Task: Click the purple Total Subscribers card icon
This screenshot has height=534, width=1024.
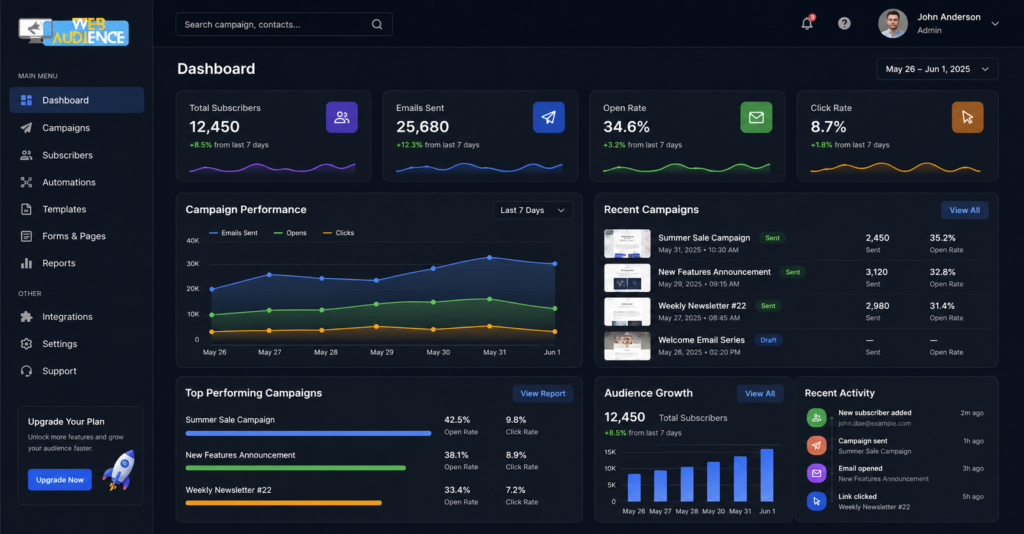Action: point(342,118)
